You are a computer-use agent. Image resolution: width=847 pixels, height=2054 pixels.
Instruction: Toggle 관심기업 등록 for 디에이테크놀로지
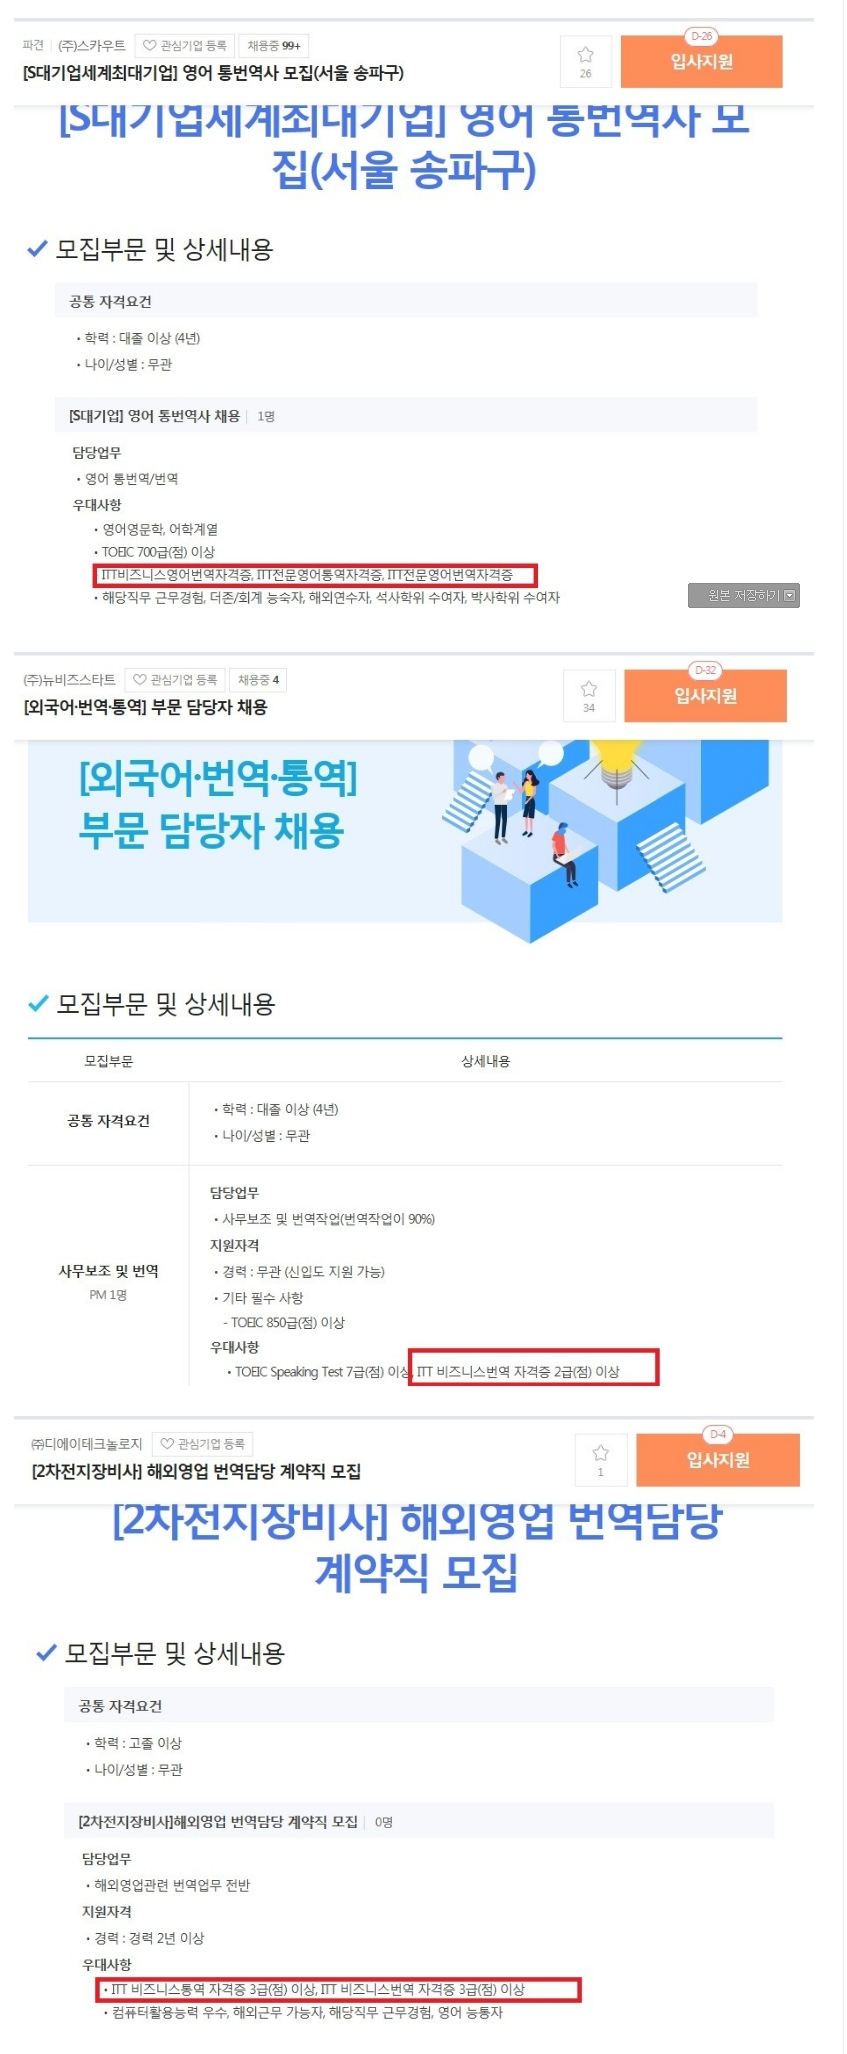(x=203, y=1444)
